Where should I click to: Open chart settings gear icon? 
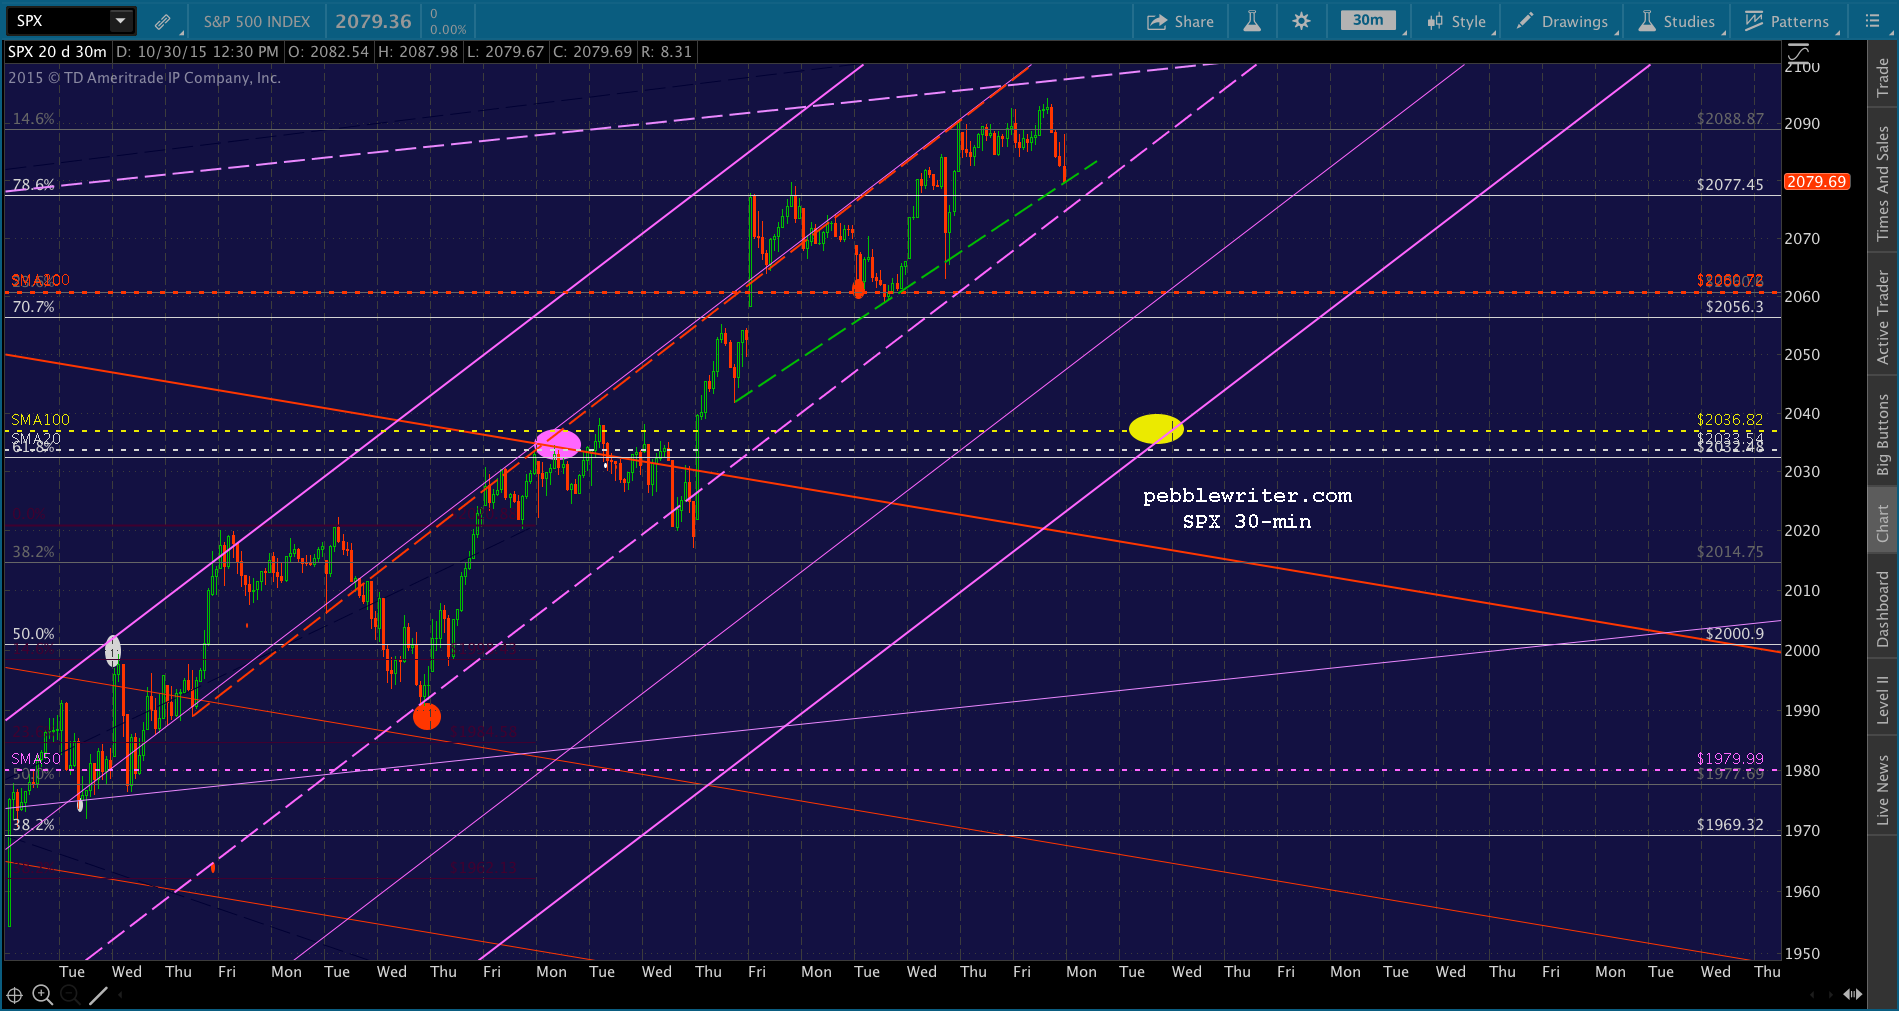tap(1301, 21)
